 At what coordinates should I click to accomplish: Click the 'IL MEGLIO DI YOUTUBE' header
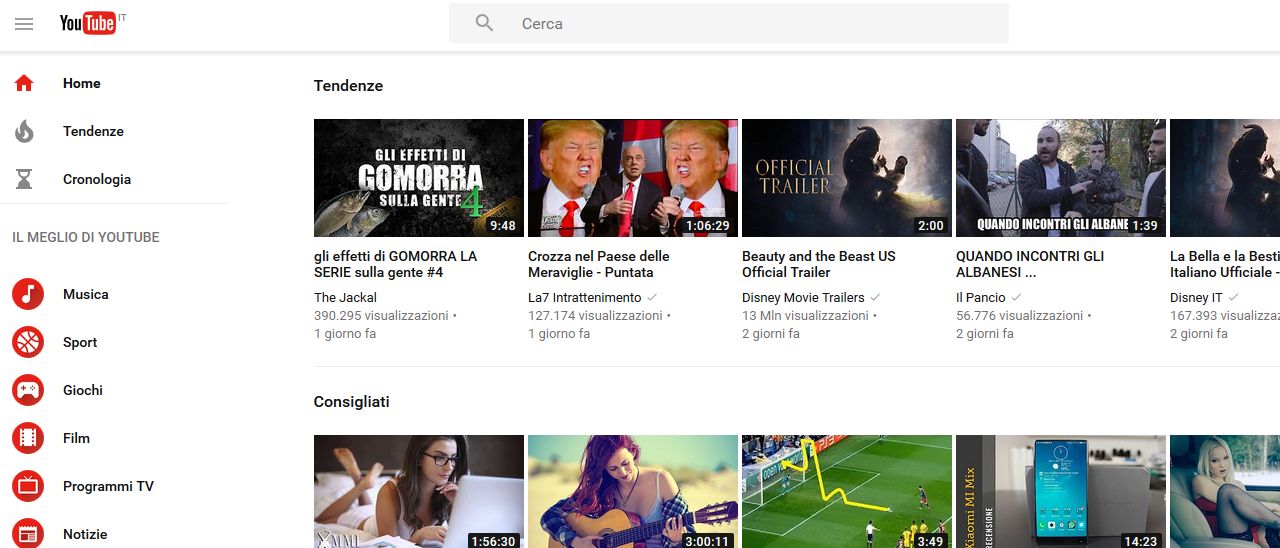86,237
